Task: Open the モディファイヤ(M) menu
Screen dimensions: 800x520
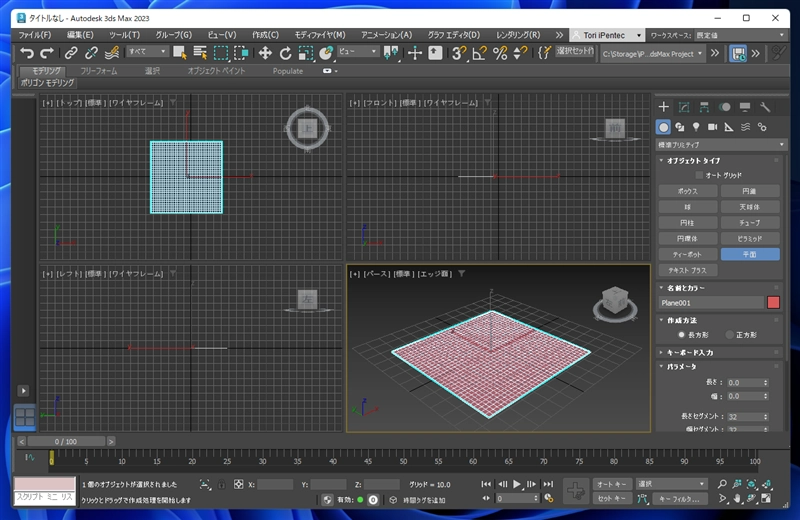Action: point(320,35)
